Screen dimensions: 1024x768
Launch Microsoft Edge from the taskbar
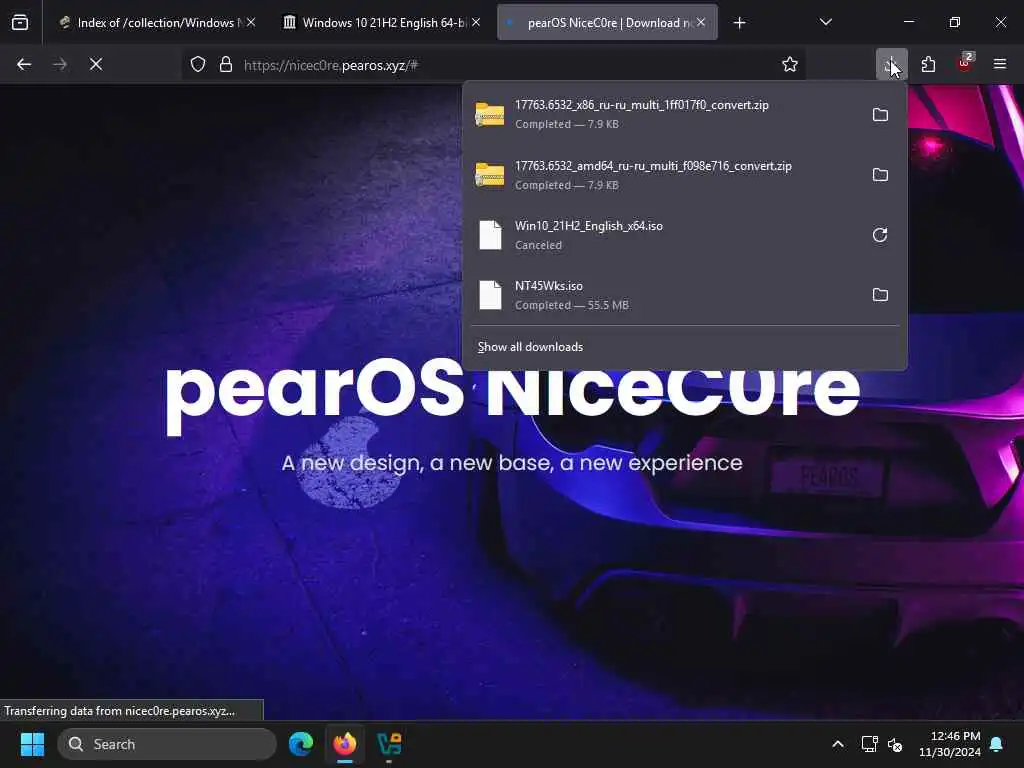(301, 744)
